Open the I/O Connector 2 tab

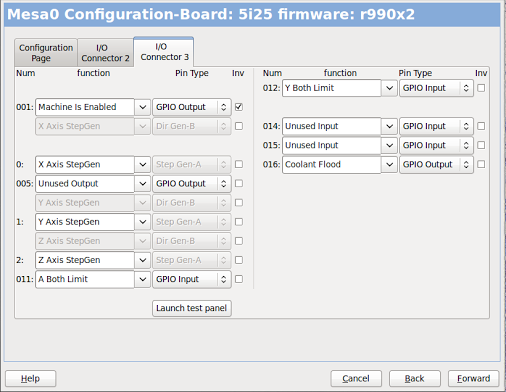pyautogui.click(x=105, y=53)
